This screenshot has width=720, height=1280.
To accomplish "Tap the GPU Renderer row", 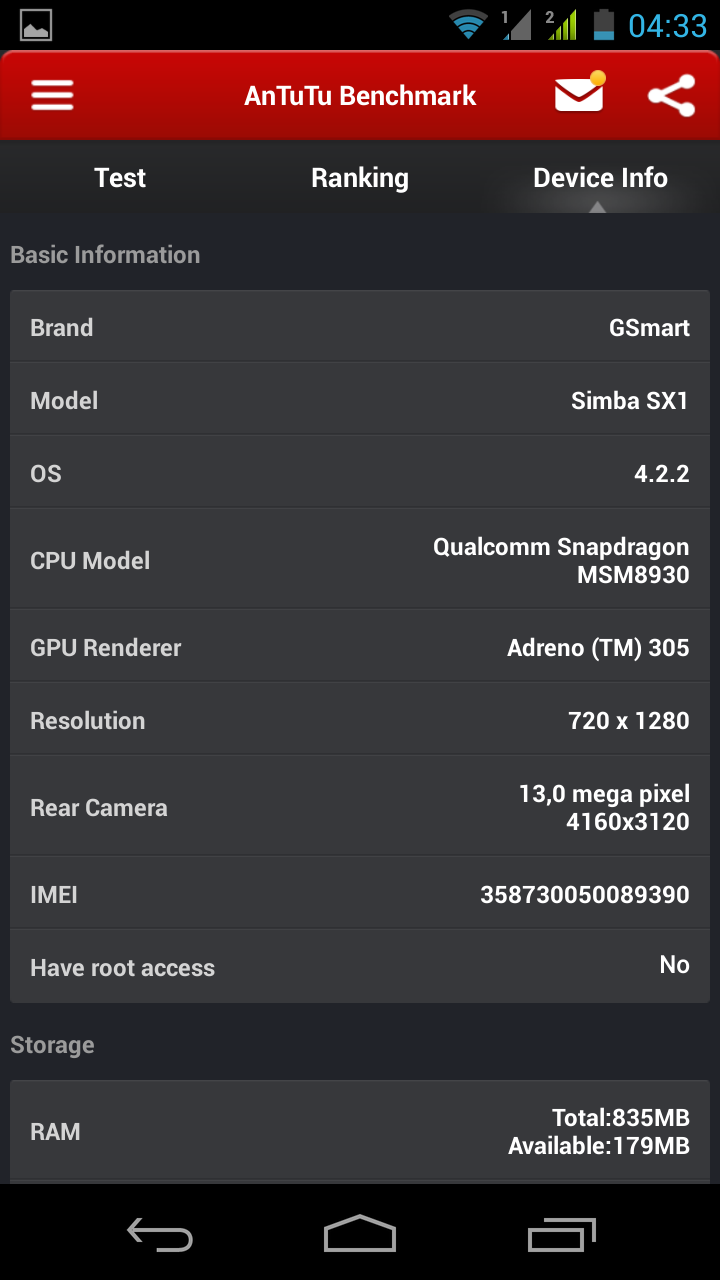I will [360, 647].
